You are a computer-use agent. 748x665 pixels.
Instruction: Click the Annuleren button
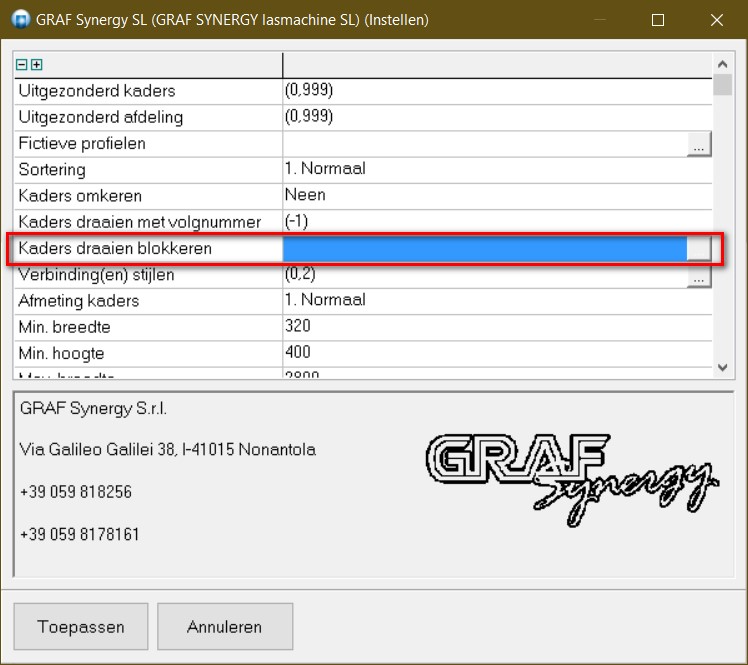tap(225, 626)
